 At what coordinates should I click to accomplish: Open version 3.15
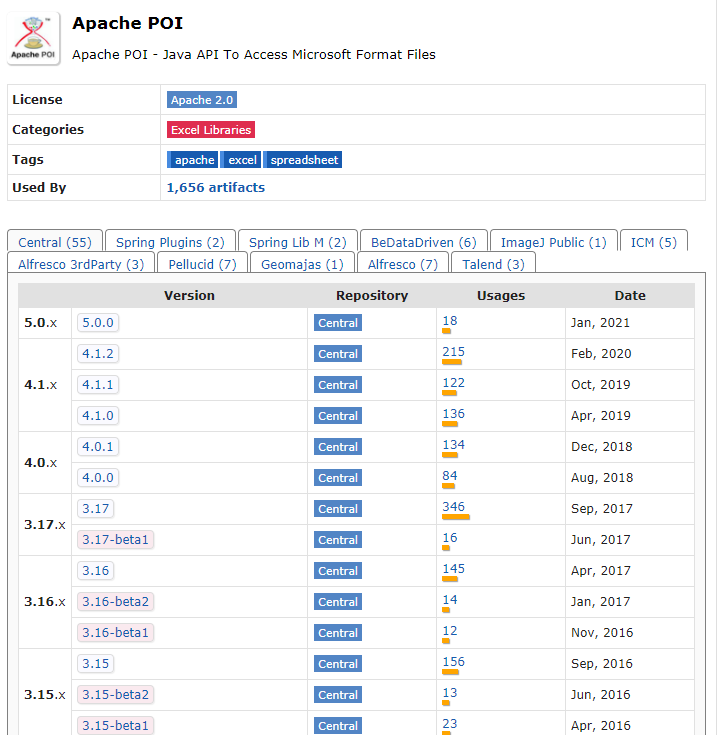[95, 663]
